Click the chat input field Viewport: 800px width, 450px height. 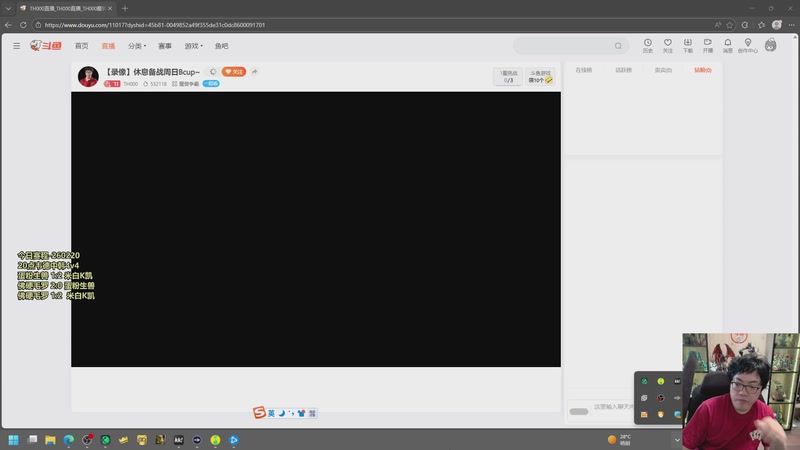[613, 407]
